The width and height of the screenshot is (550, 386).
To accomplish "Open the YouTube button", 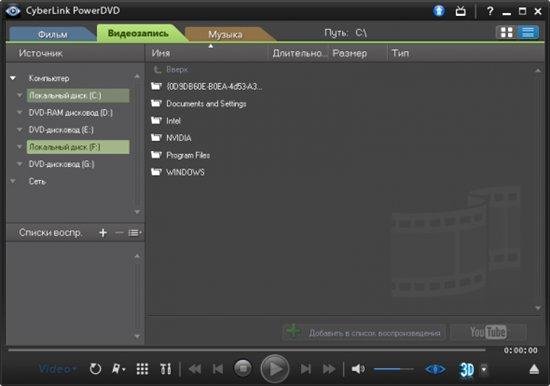I will (x=488, y=332).
